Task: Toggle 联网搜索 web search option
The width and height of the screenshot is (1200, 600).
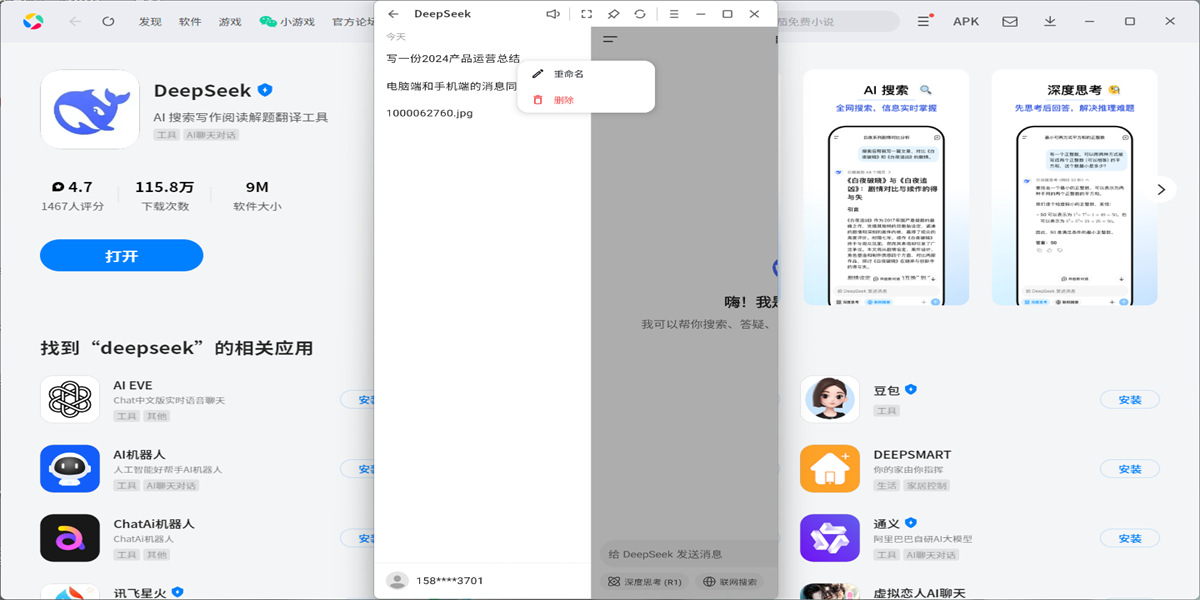Action: [730, 581]
